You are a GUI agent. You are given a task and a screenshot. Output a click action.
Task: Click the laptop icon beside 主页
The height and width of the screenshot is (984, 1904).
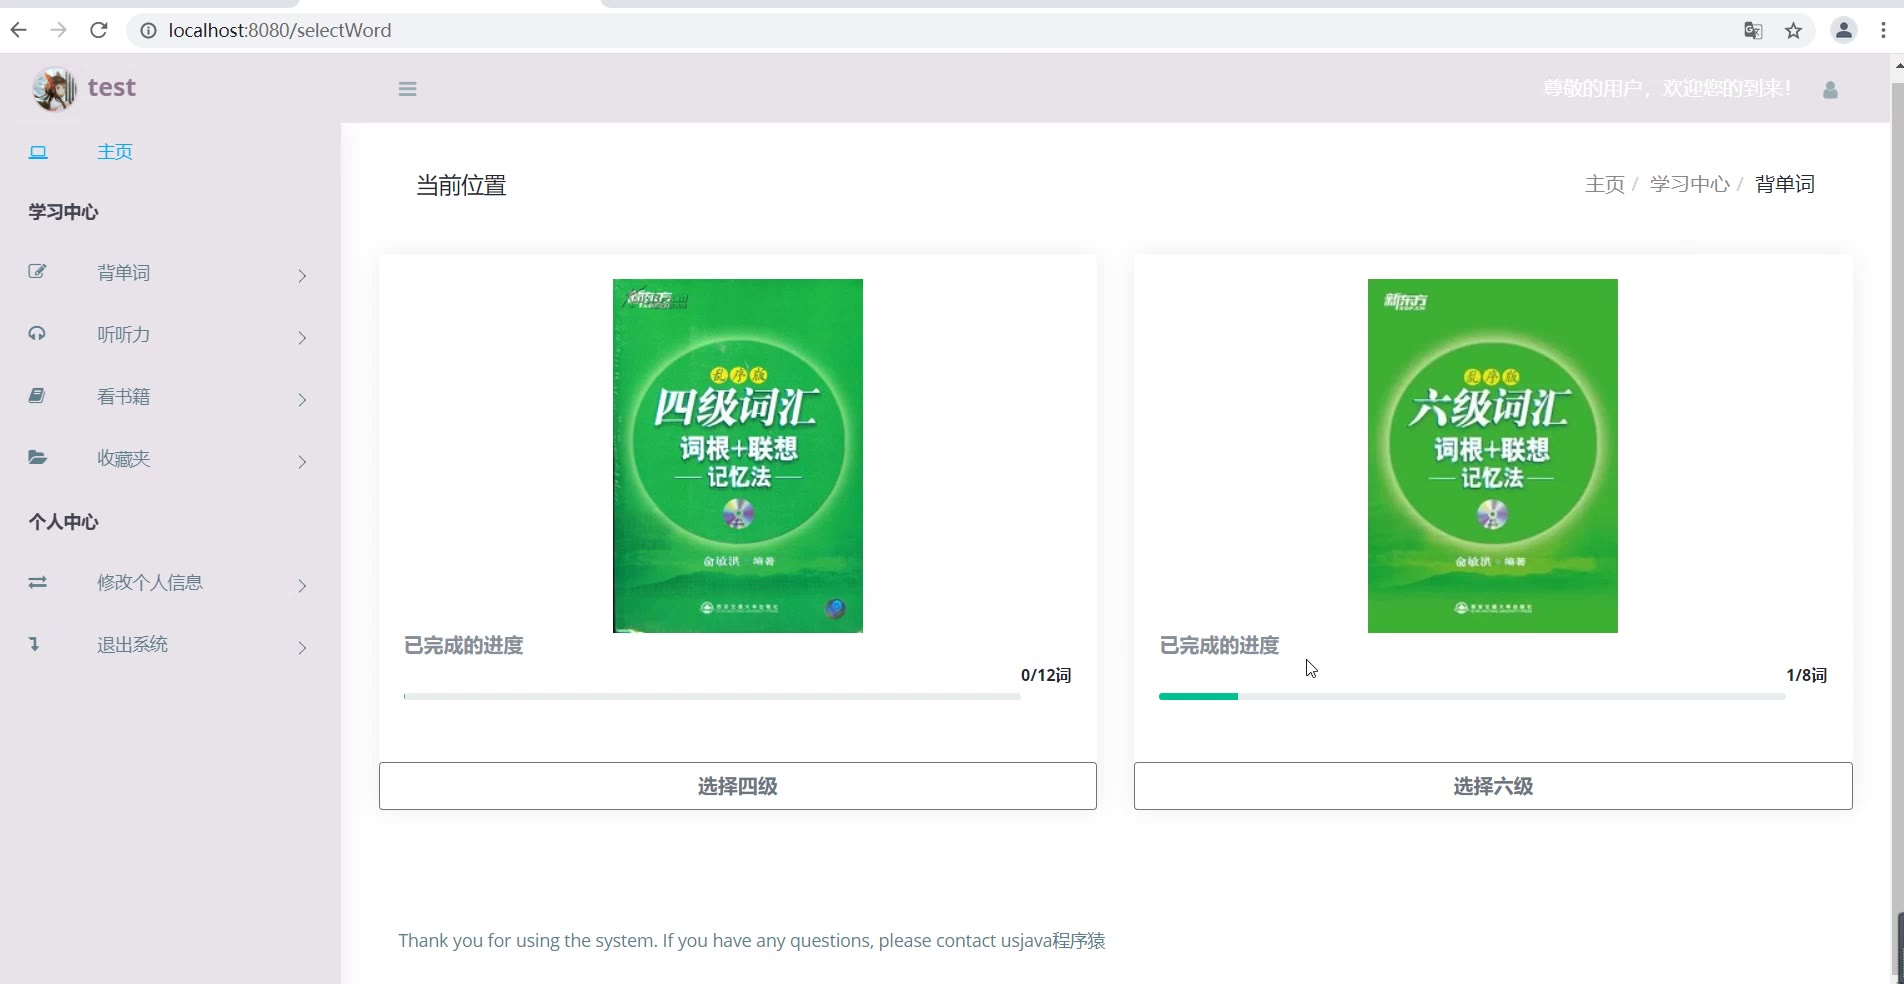pyautogui.click(x=38, y=152)
